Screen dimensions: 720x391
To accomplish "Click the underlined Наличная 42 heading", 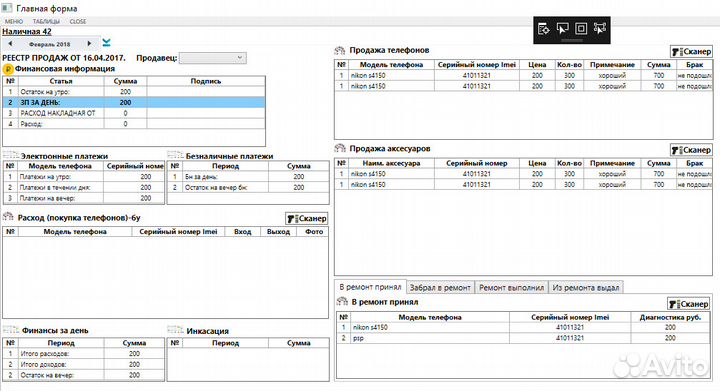I will [27, 32].
